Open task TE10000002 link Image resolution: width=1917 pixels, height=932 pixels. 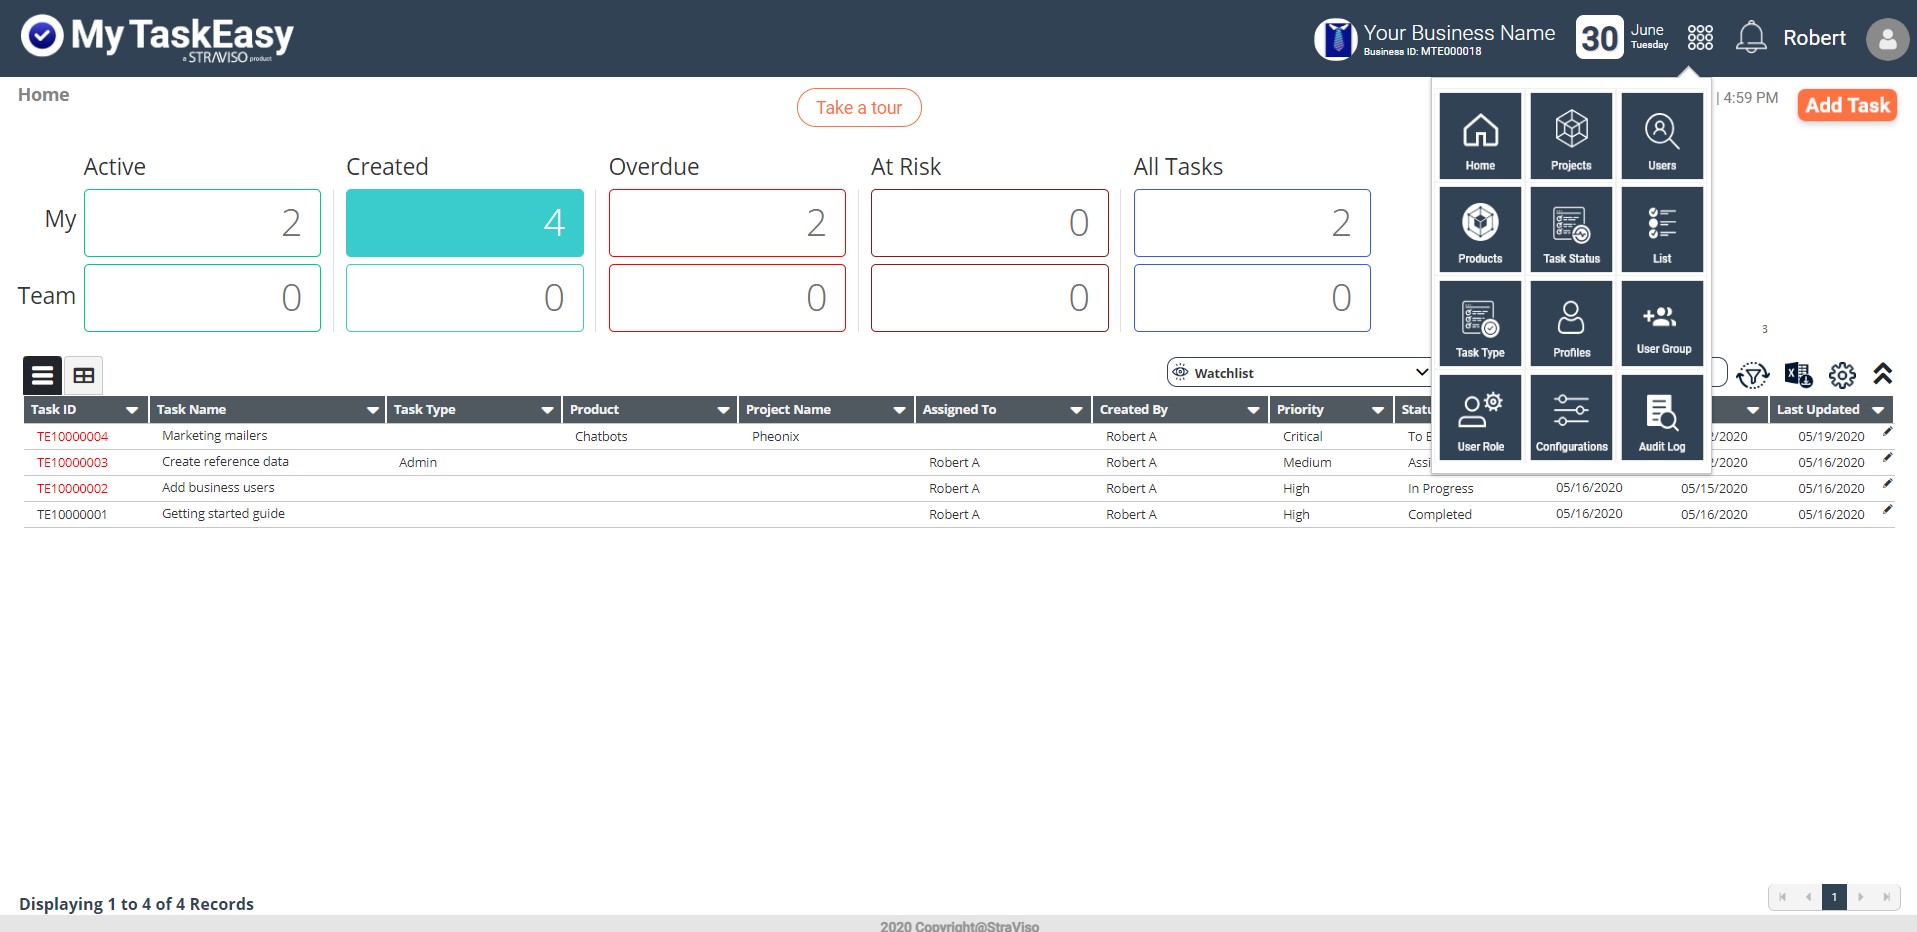tap(72, 489)
